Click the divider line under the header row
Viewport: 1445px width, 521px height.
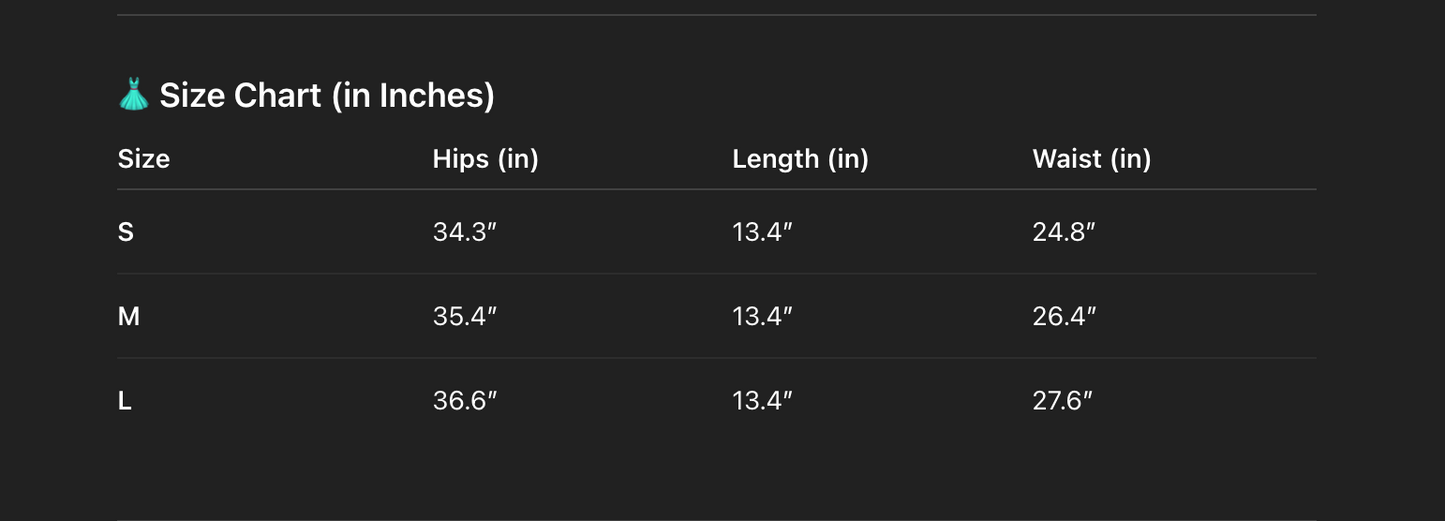click(x=716, y=189)
